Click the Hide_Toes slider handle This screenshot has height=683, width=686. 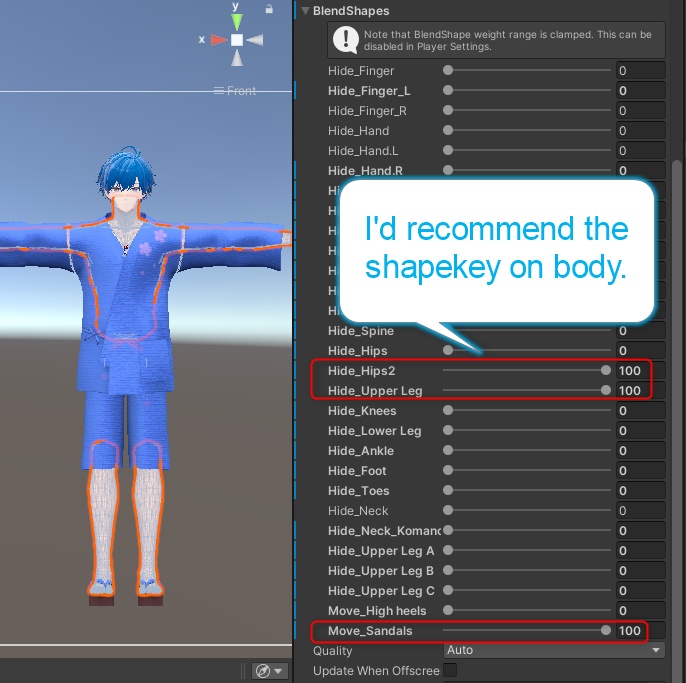coord(448,490)
